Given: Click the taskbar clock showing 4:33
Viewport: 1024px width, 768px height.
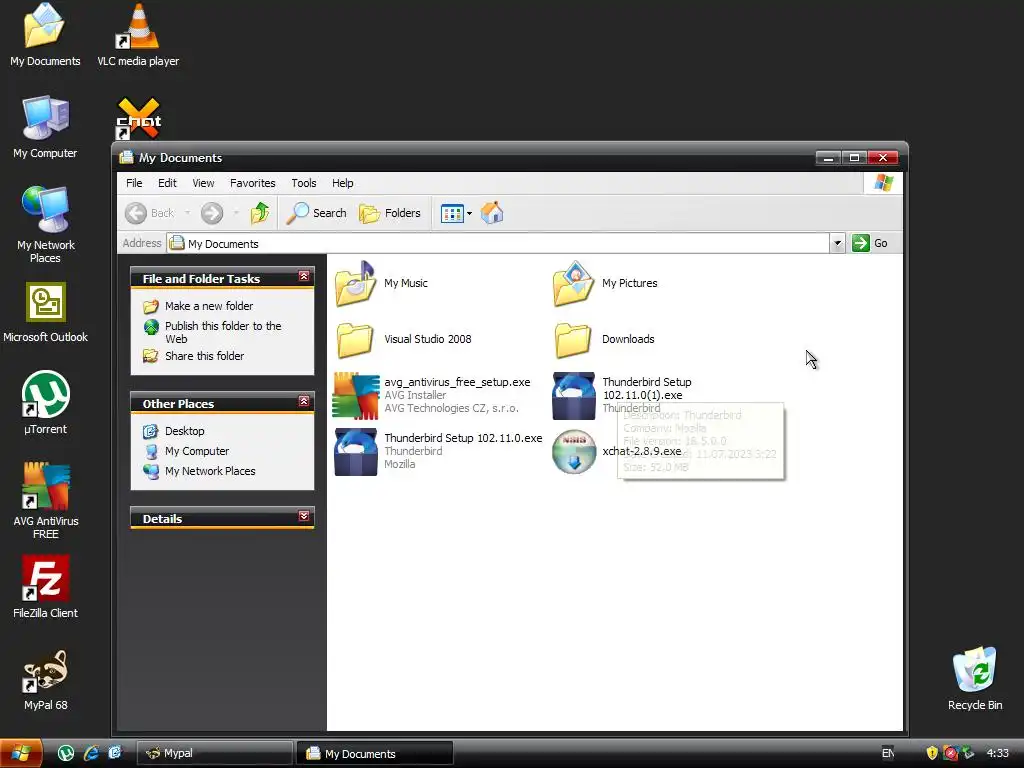Looking at the screenshot, I should pos(997,753).
